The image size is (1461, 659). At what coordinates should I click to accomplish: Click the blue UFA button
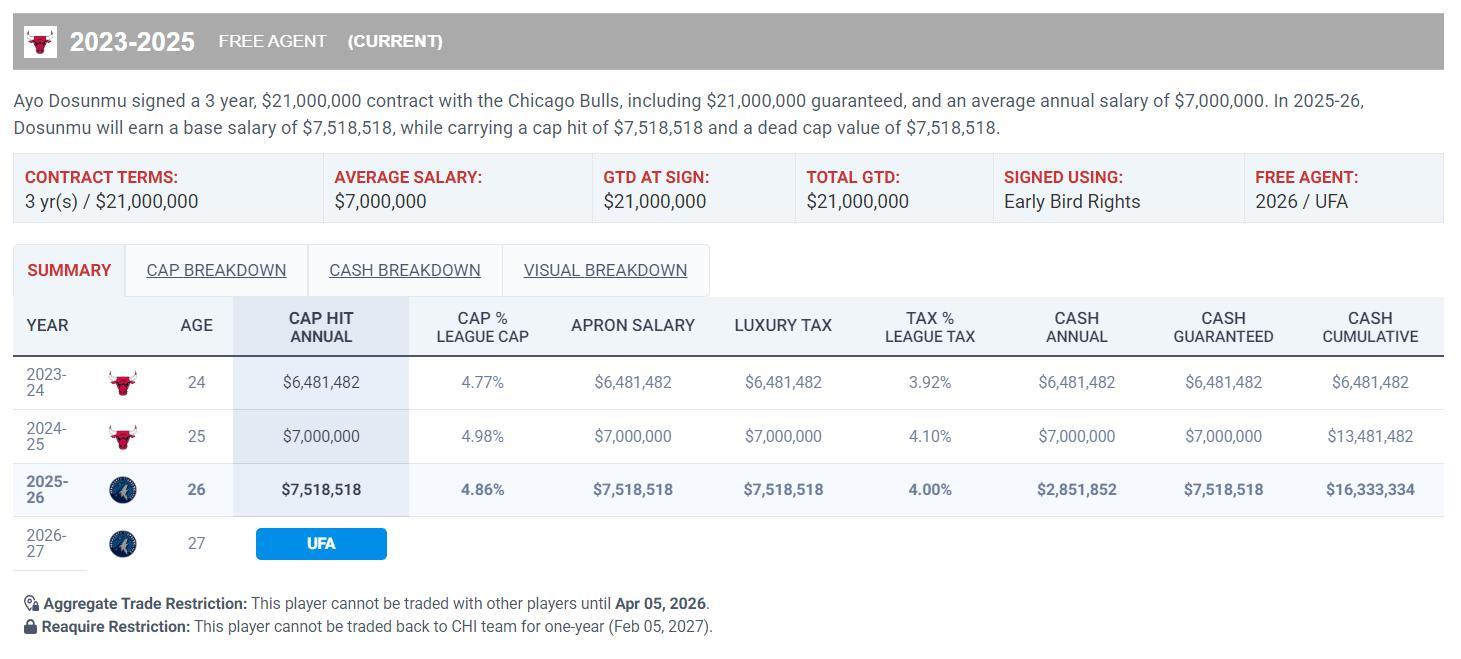(321, 544)
